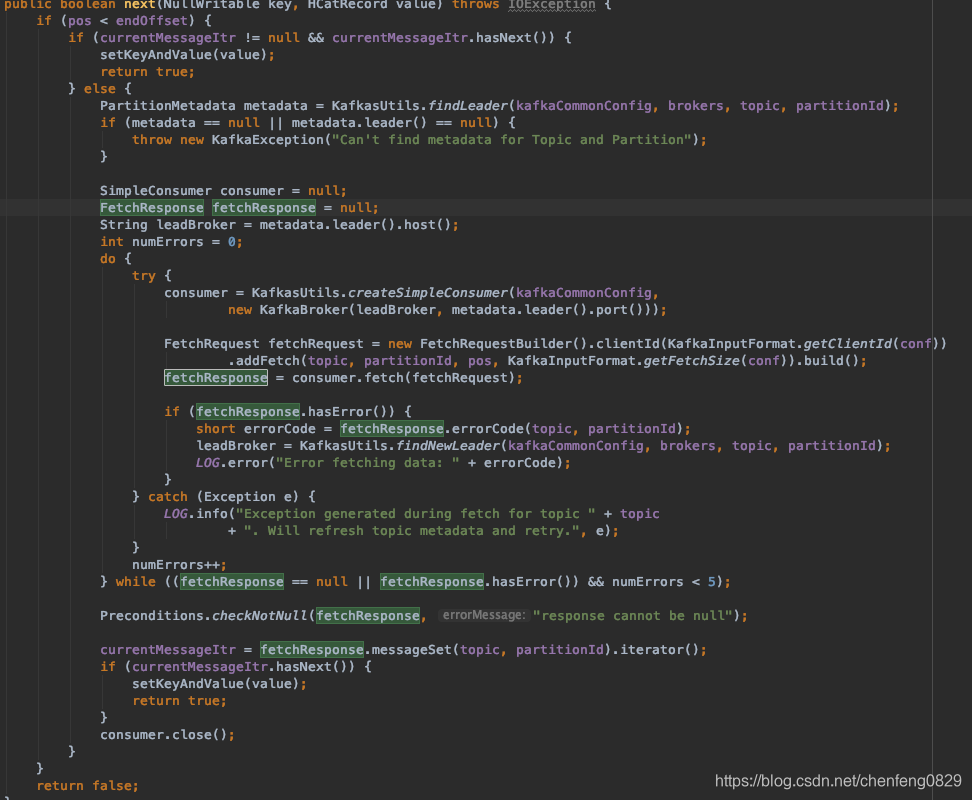Click the throw keyword
Image resolution: width=972 pixels, height=800 pixels.
[x=152, y=139]
